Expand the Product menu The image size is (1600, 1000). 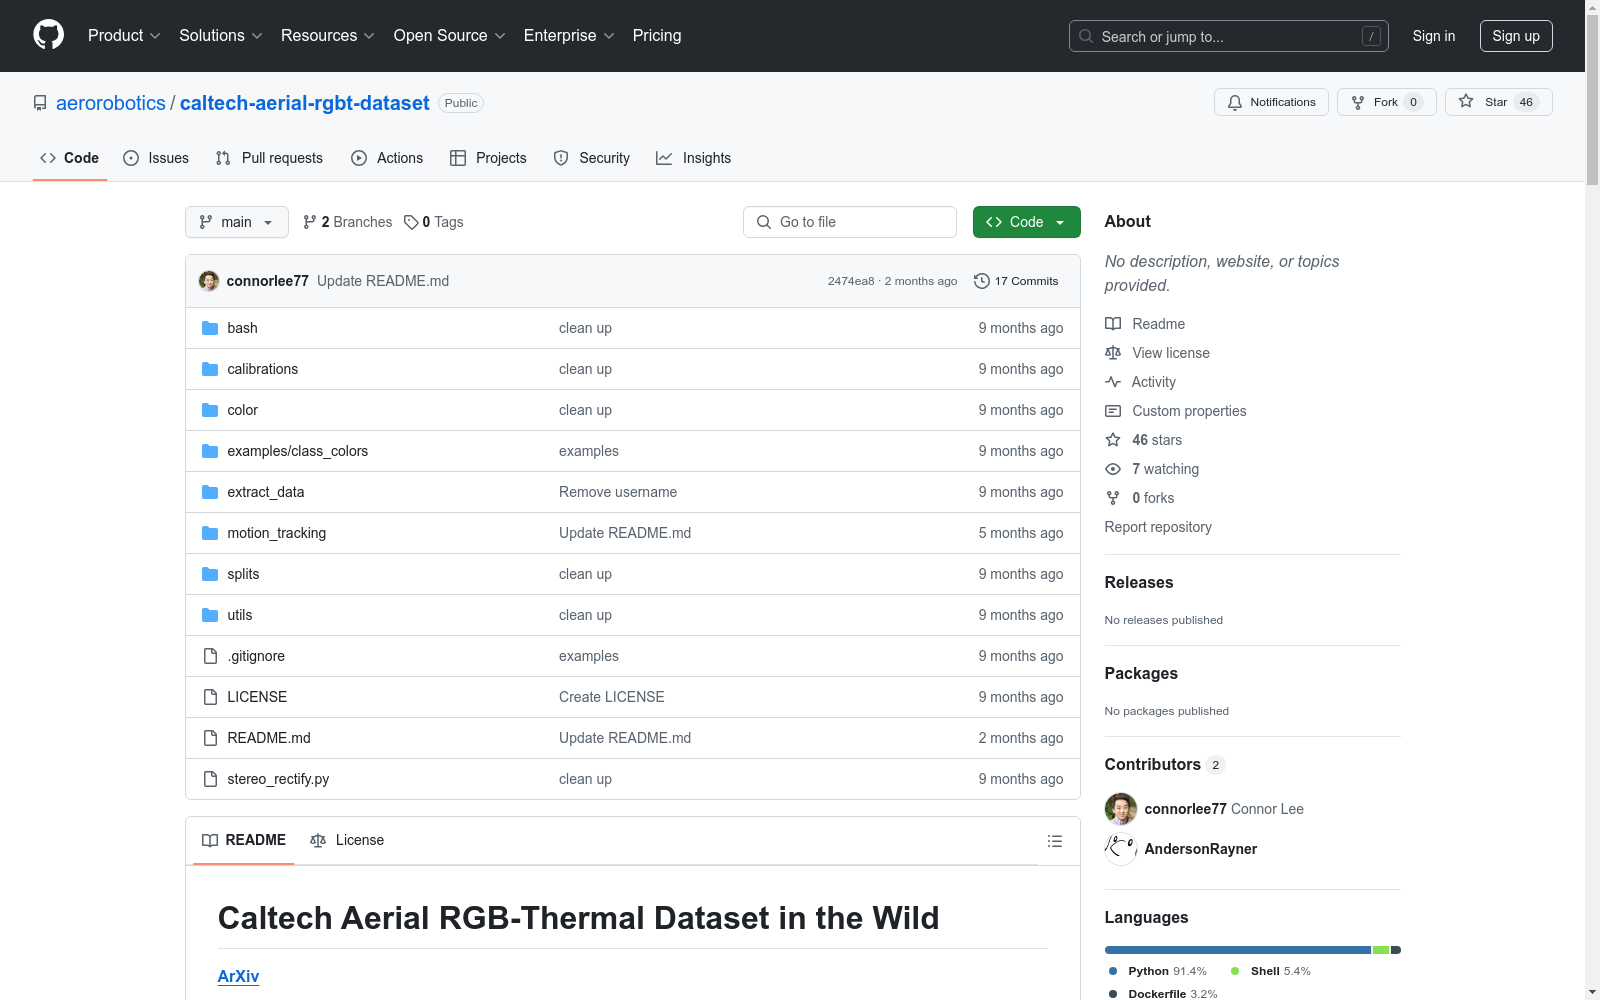(124, 36)
